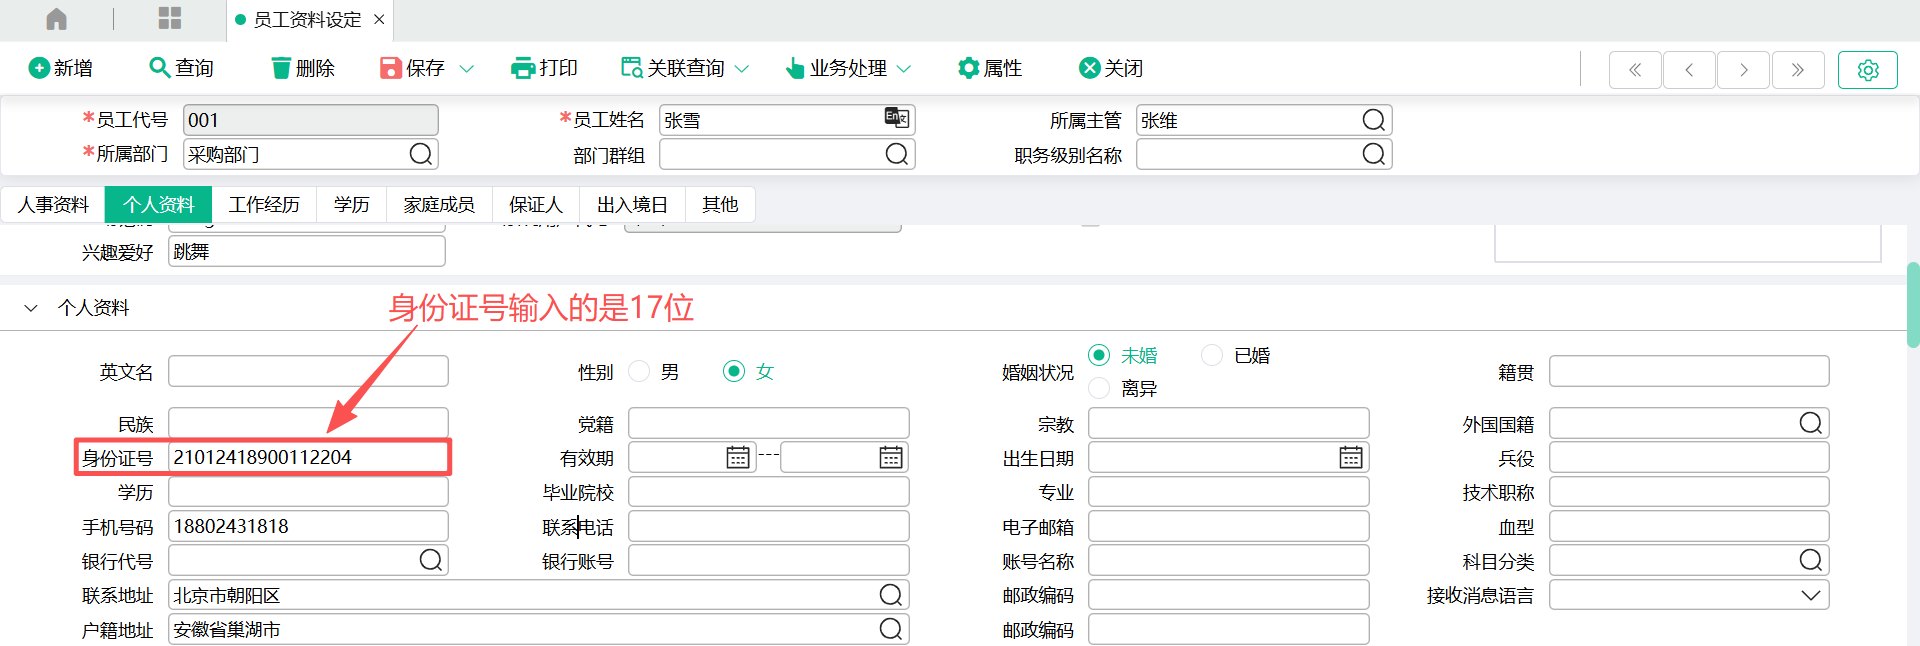Expand the 保存 dropdown arrow

pos(467,69)
